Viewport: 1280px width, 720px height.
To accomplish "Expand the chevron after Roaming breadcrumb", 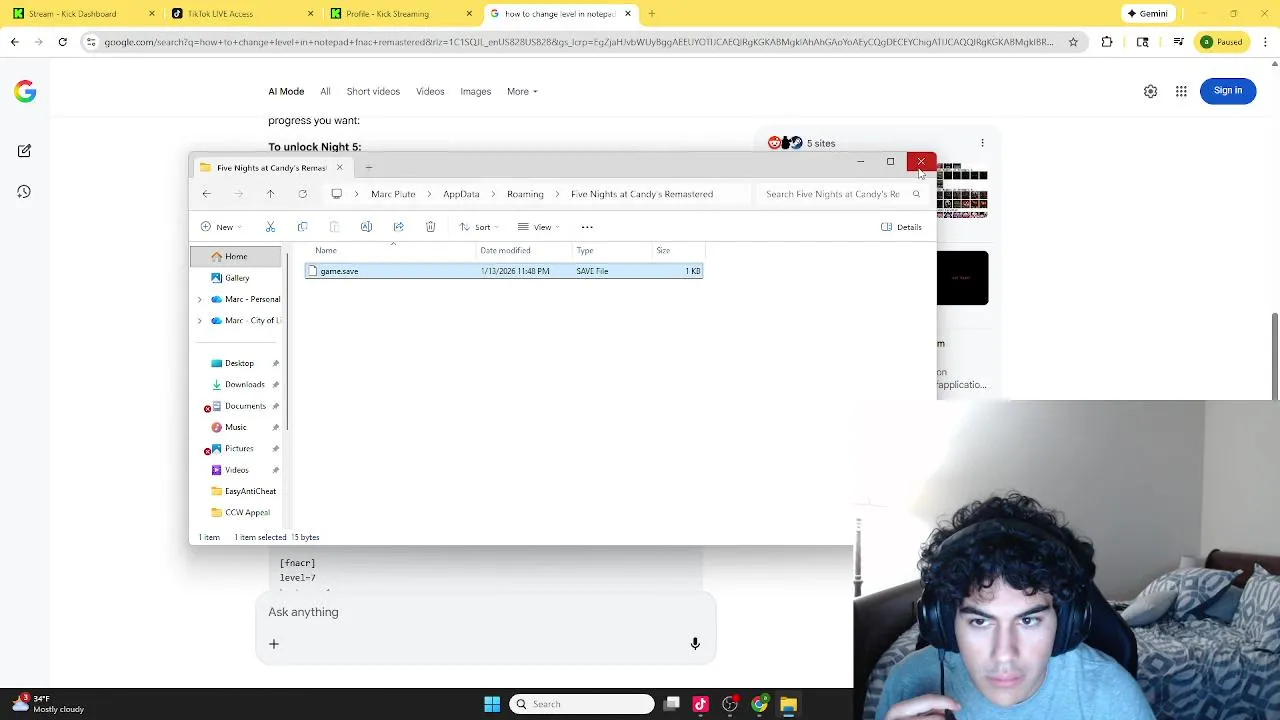I will pyautogui.click(x=557, y=194).
